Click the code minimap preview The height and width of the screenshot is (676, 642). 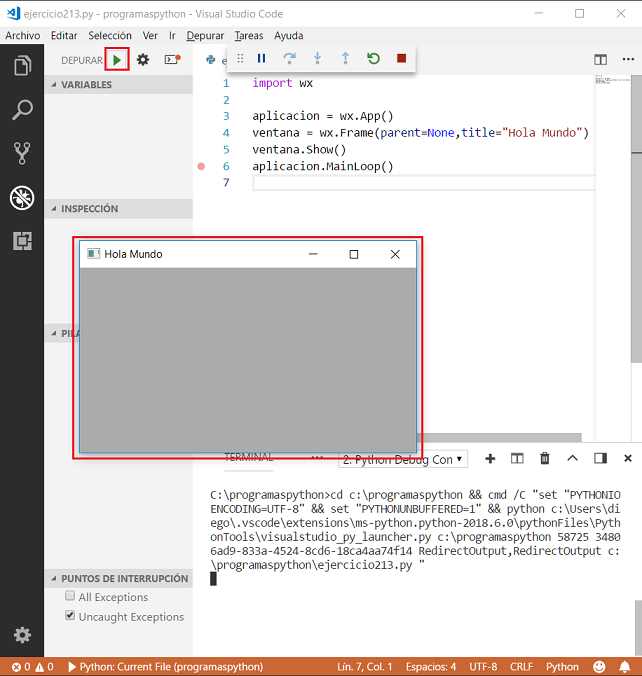pos(612,80)
